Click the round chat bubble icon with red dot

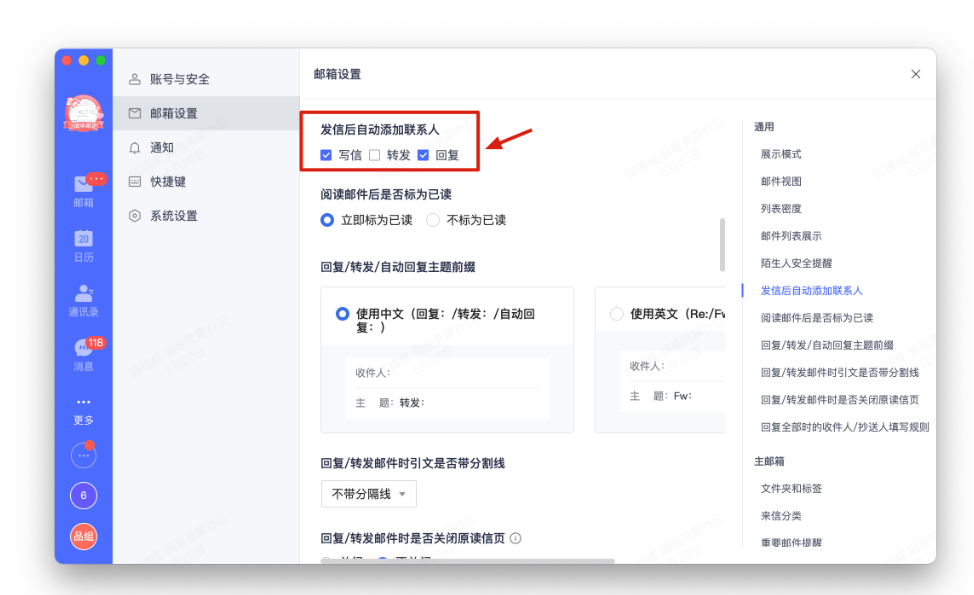pyautogui.click(x=83, y=455)
